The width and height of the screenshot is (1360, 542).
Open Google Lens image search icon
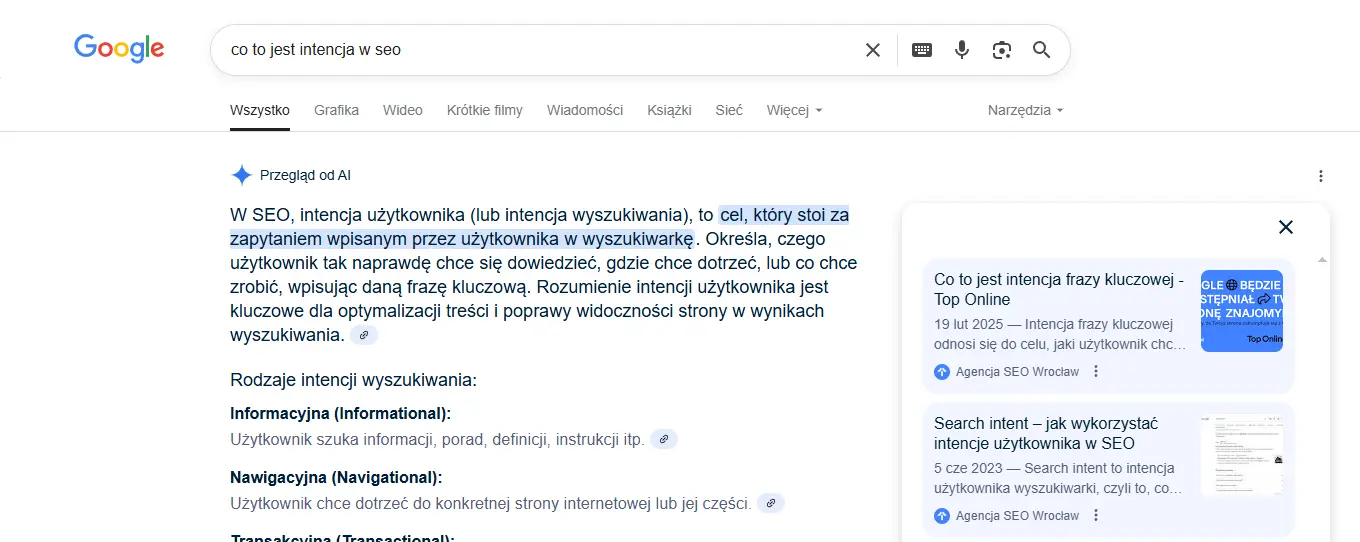coord(1002,50)
